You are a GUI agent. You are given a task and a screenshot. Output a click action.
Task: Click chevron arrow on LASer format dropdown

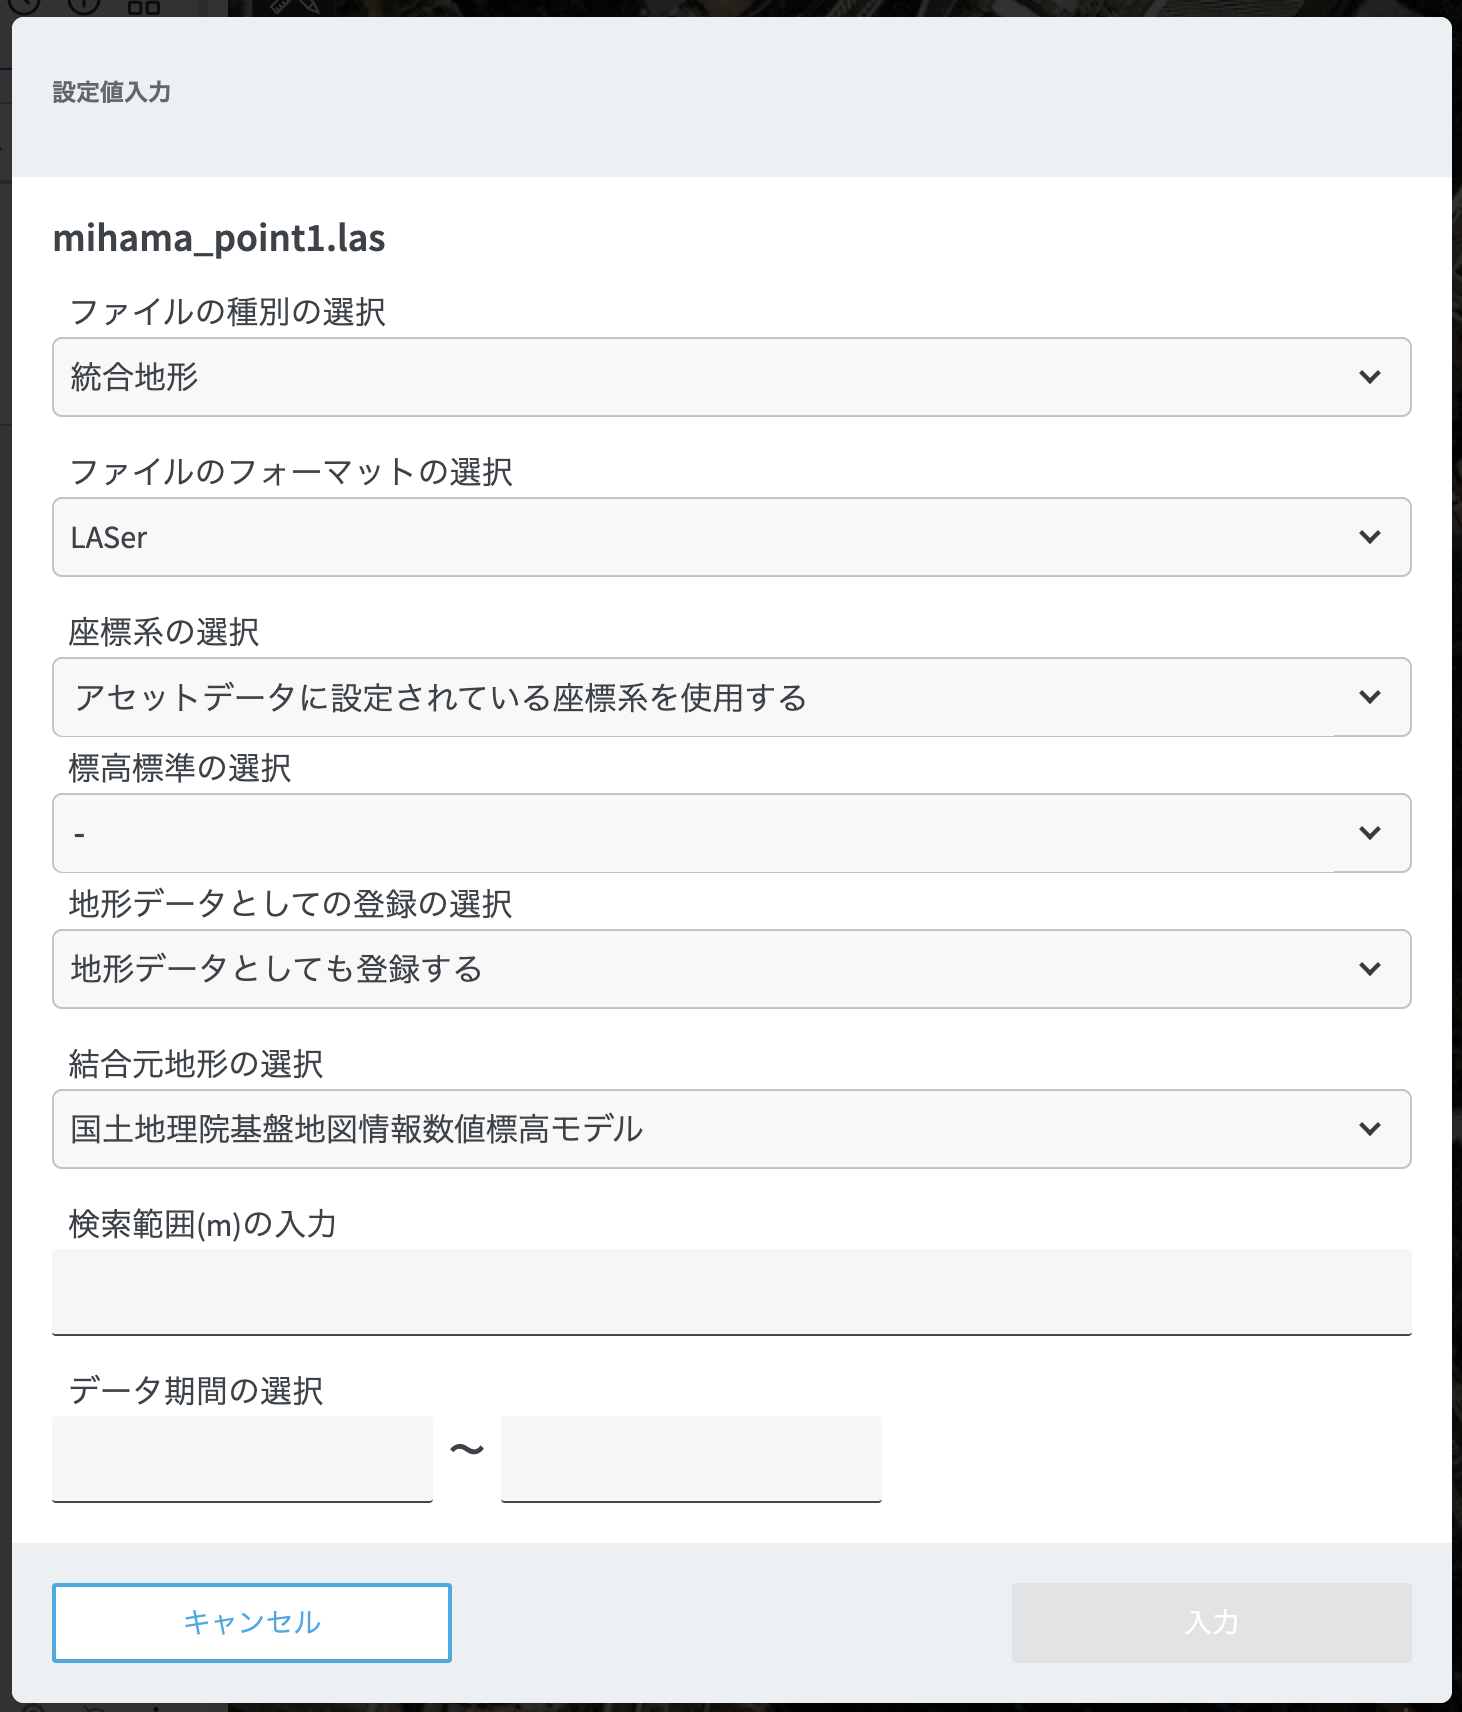pos(1369,537)
